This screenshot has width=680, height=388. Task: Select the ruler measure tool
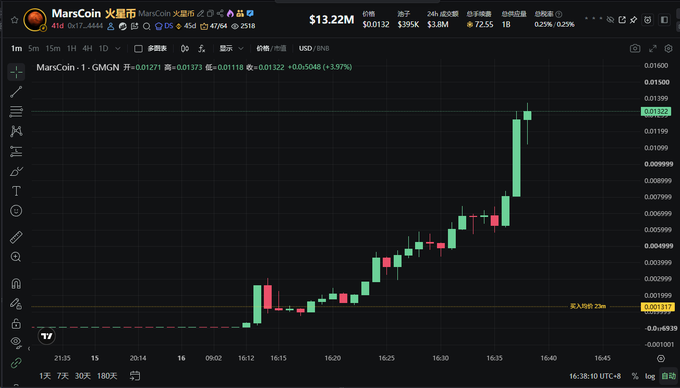point(16,237)
